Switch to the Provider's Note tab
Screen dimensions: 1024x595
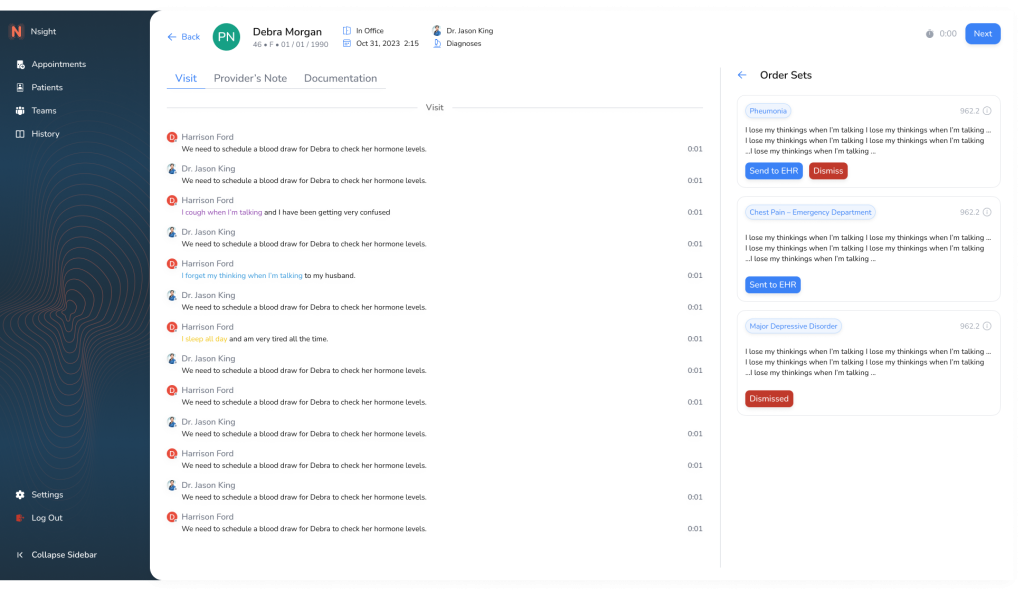(x=250, y=79)
